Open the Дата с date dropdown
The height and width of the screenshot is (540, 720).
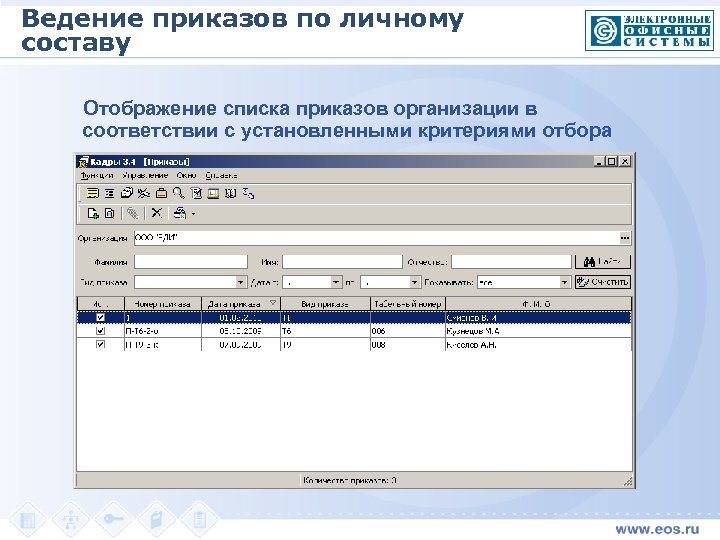336,282
